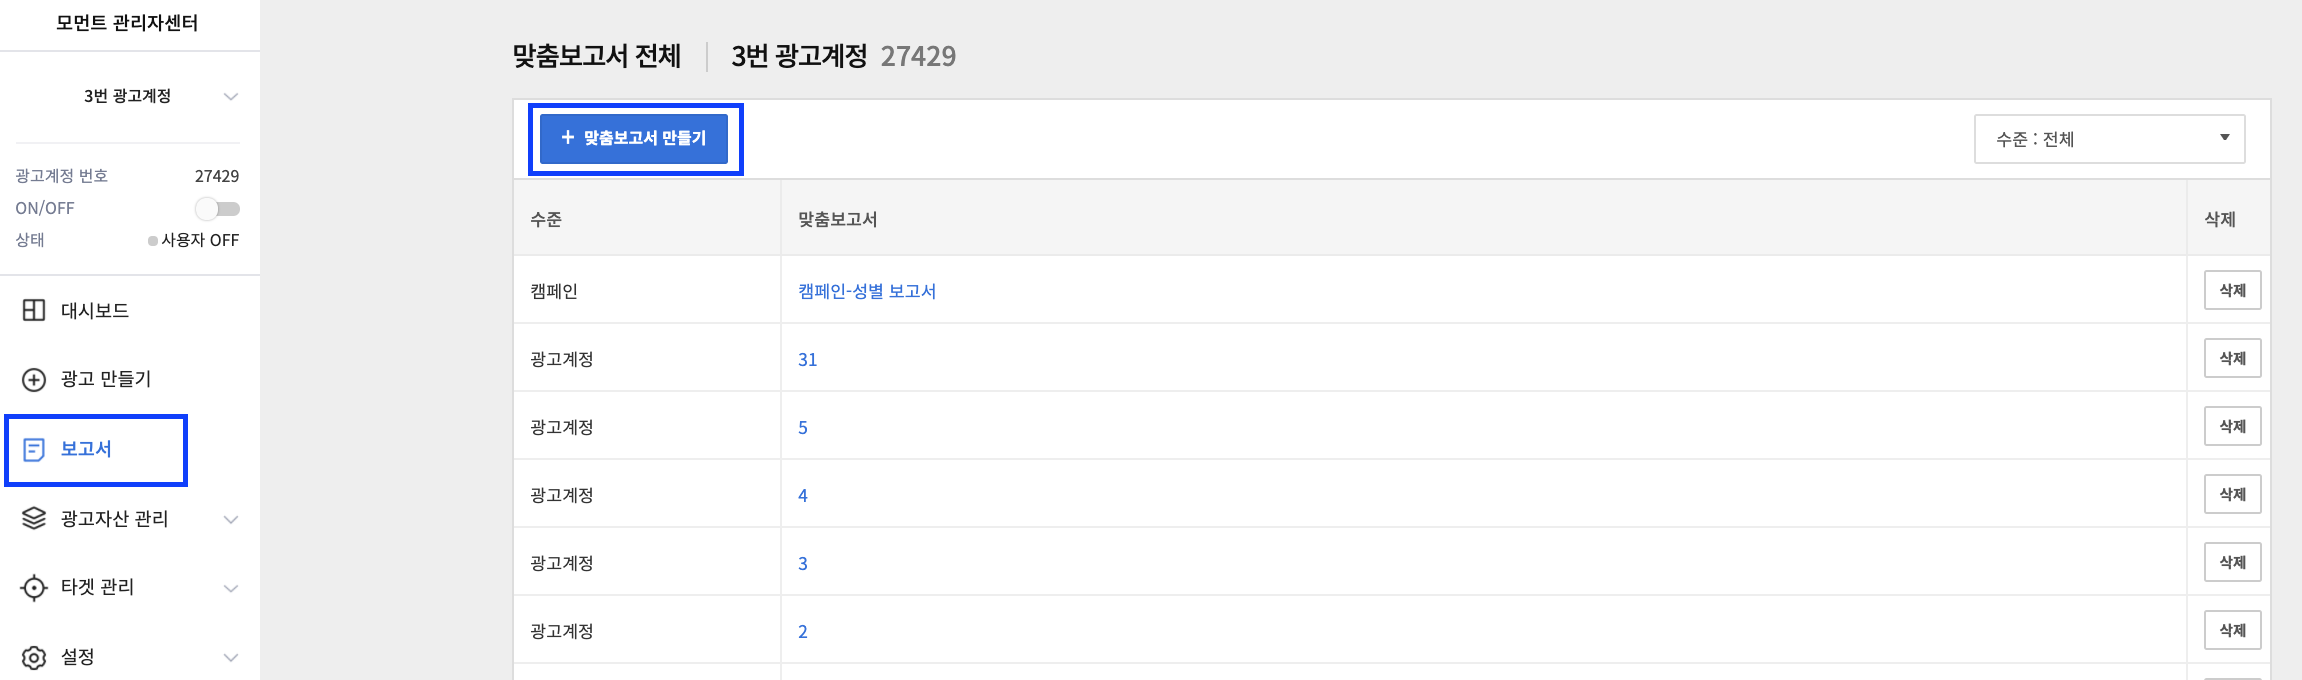This screenshot has width=2302, height=680.
Task: Delete the report named 4
Action: [2232, 494]
